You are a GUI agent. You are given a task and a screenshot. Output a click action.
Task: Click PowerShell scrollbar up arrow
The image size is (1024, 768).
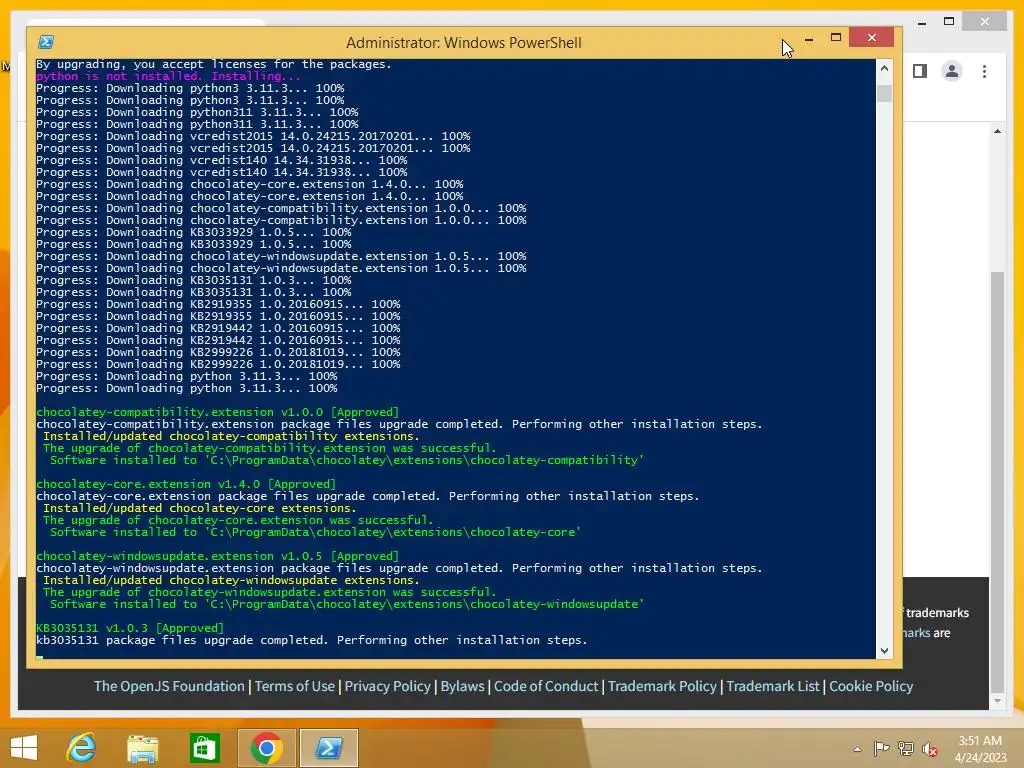(x=884, y=68)
